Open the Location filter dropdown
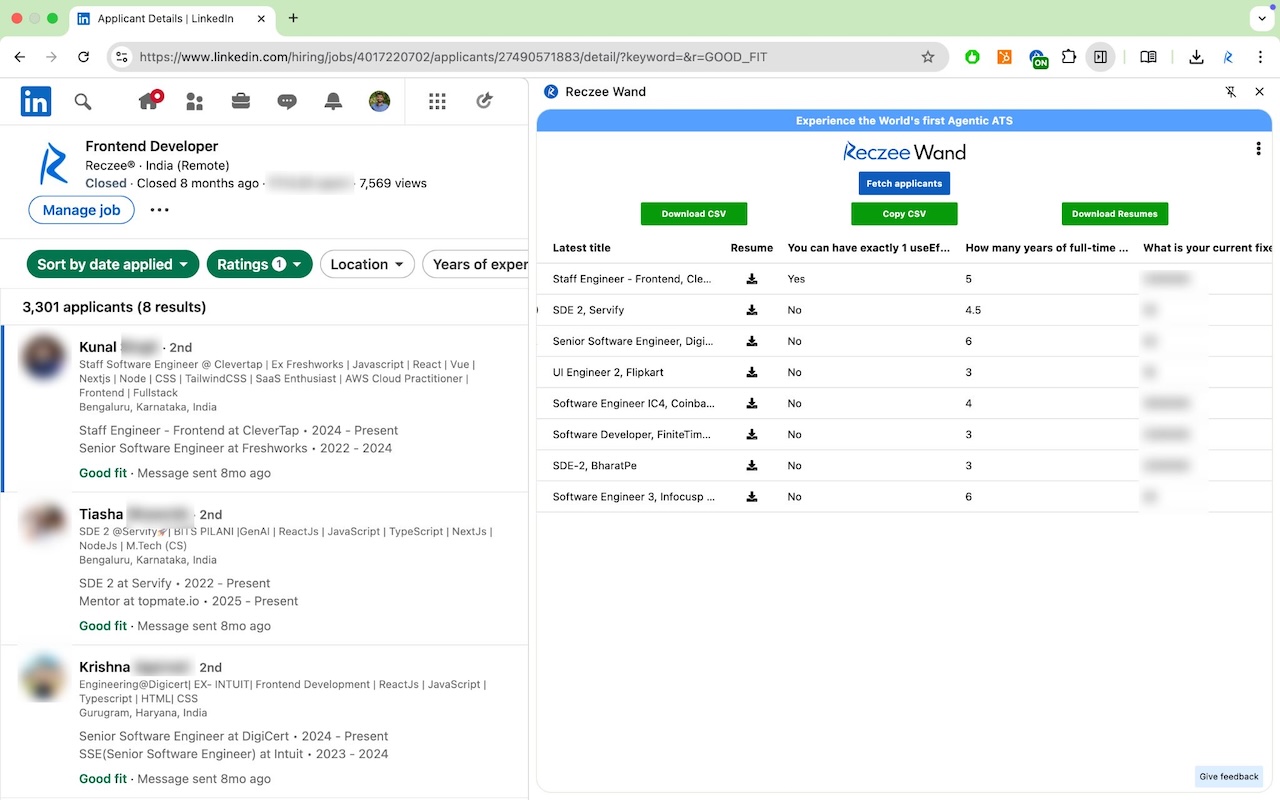This screenshot has height=800, width=1280. point(367,264)
